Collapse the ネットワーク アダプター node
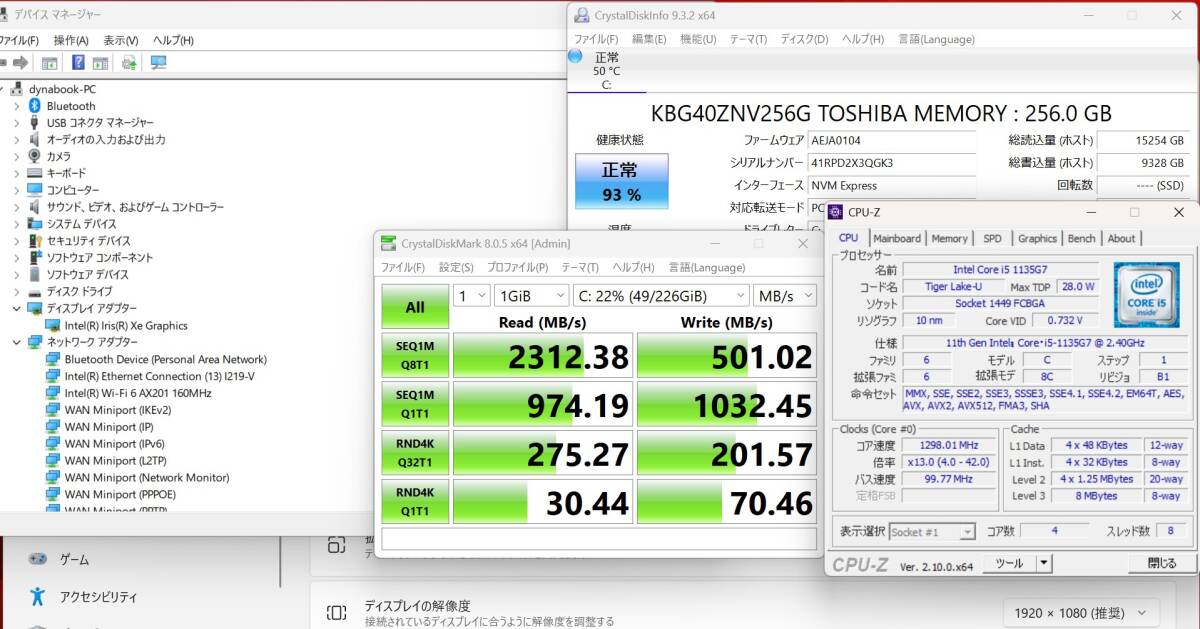Image resolution: width=1200 pixels, height=629 pixels. point(16,342)
